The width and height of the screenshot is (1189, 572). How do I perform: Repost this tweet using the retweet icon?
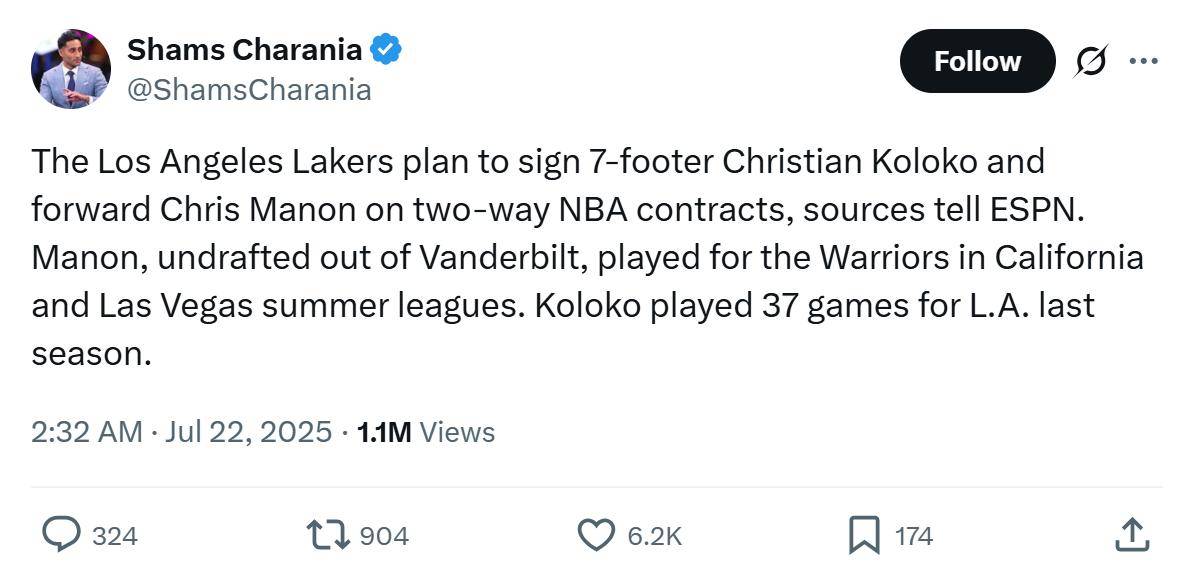coord(328,535)
